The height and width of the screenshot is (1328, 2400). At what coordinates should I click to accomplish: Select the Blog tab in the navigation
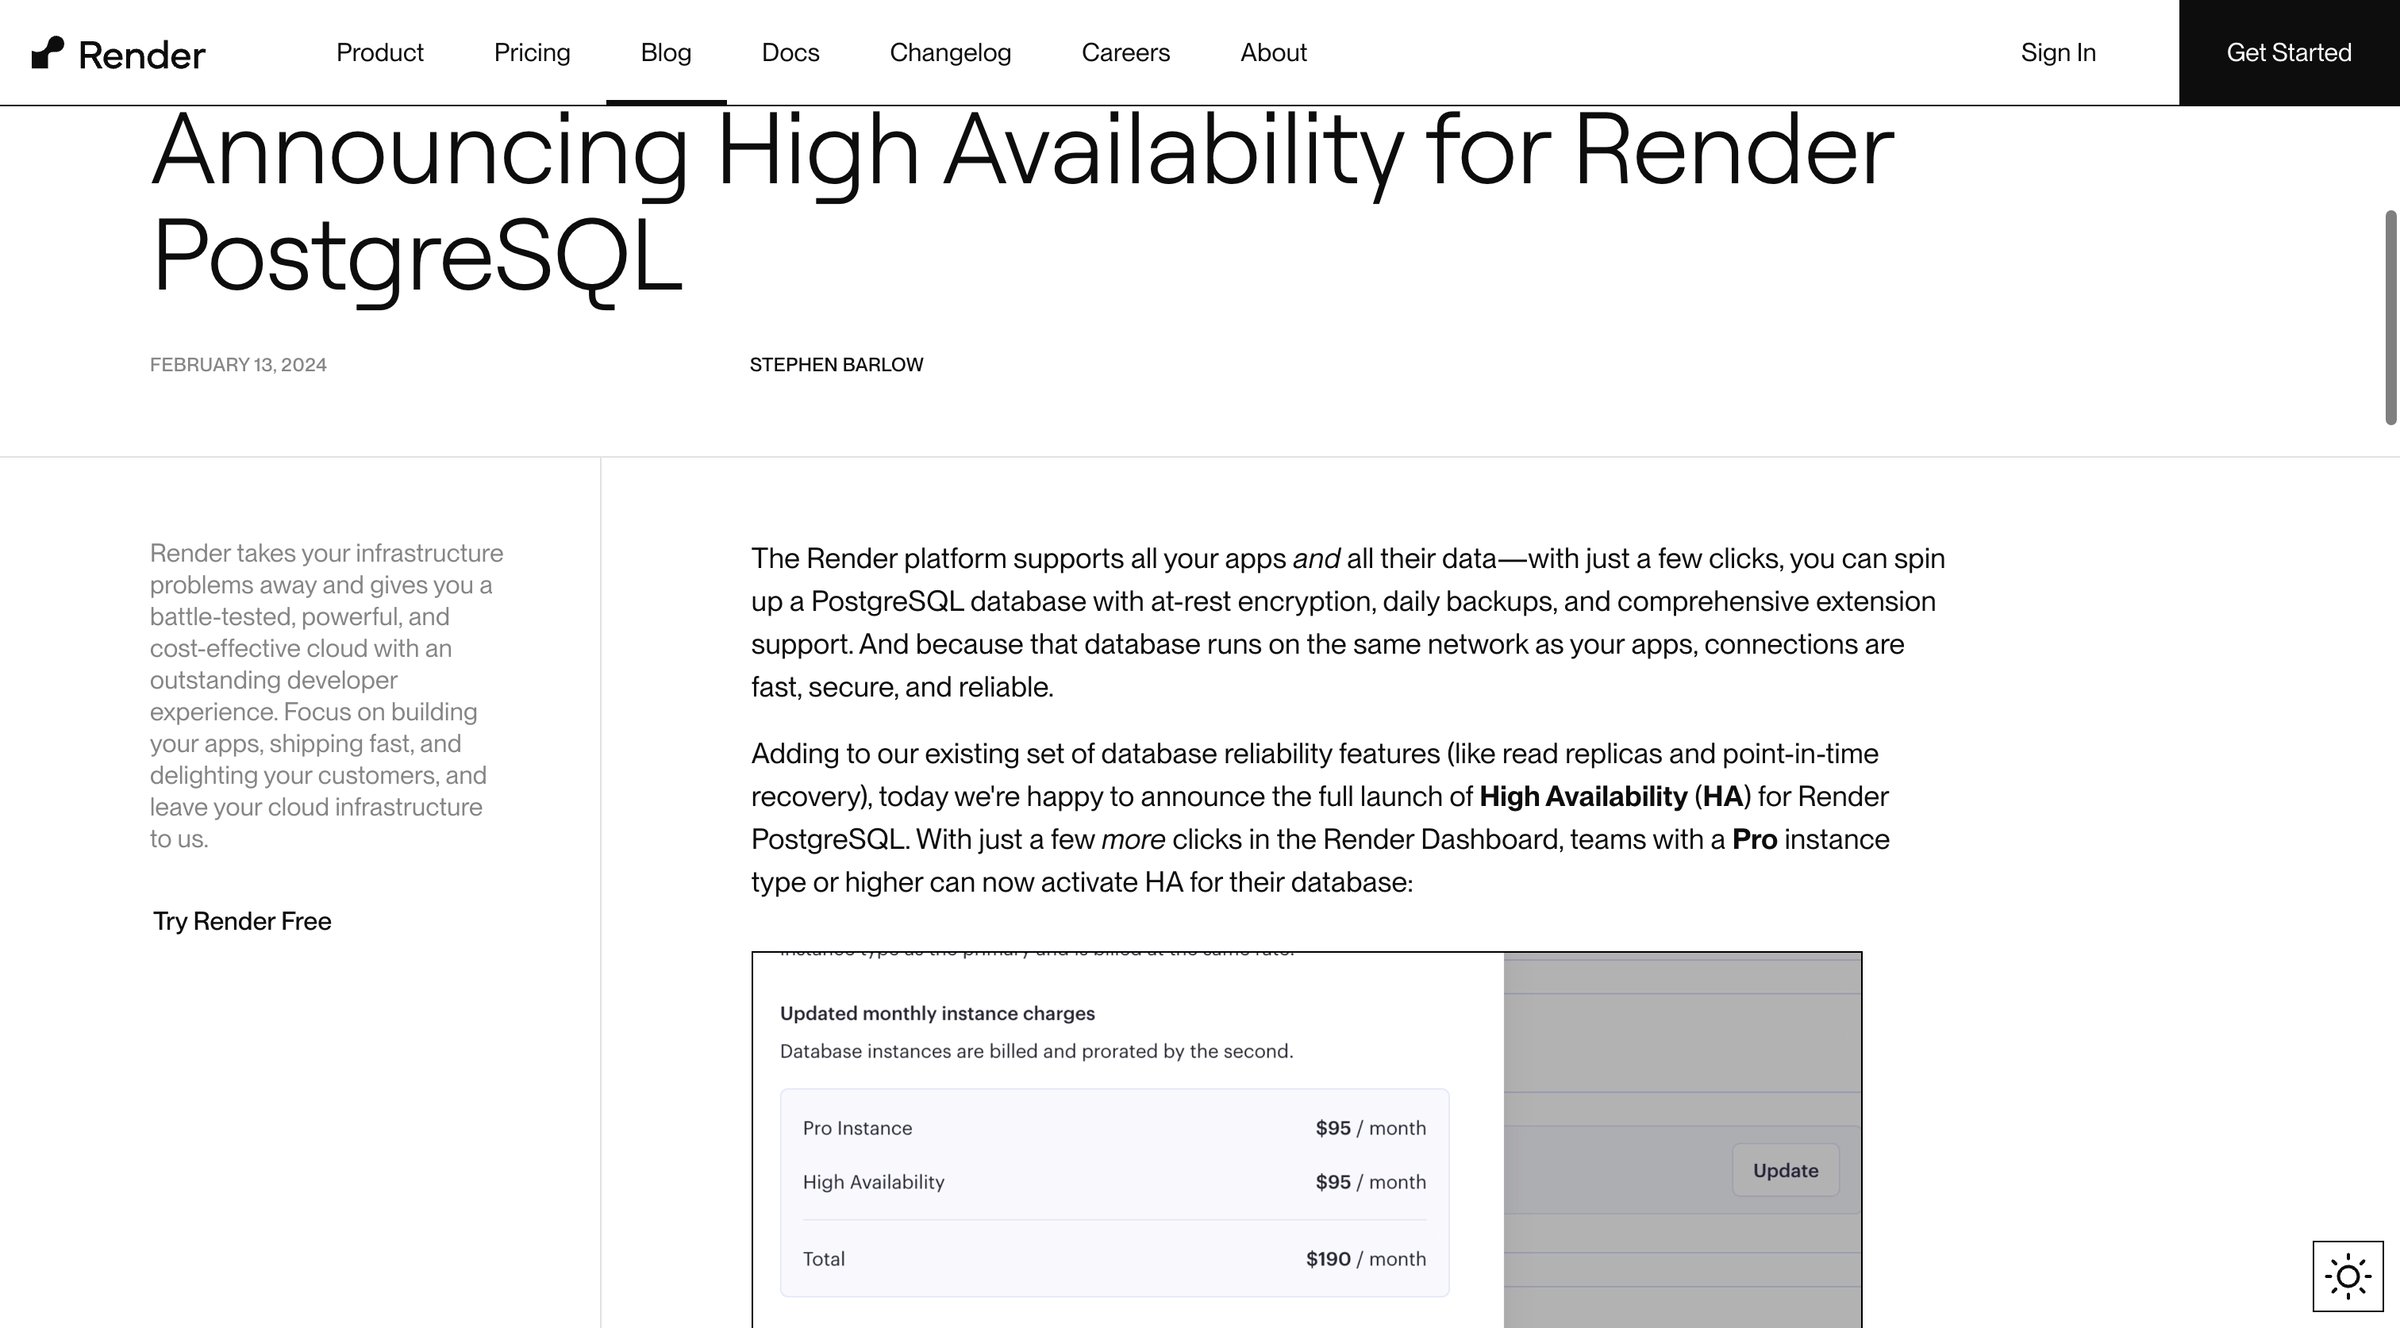point(666,52)
